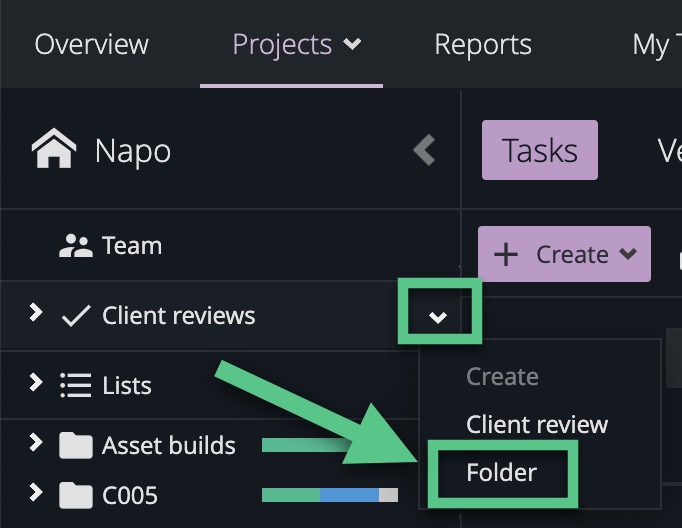This screenshot has width=682, height=528.
Task: Click the Client reviews checkmark icon
Action: [x=76, y=316]
